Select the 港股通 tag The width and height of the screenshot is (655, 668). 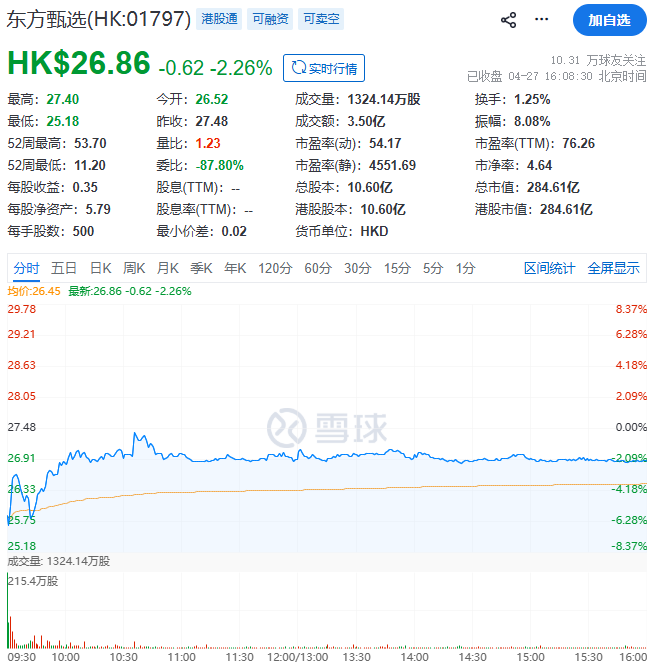click(x=219, y=20)
